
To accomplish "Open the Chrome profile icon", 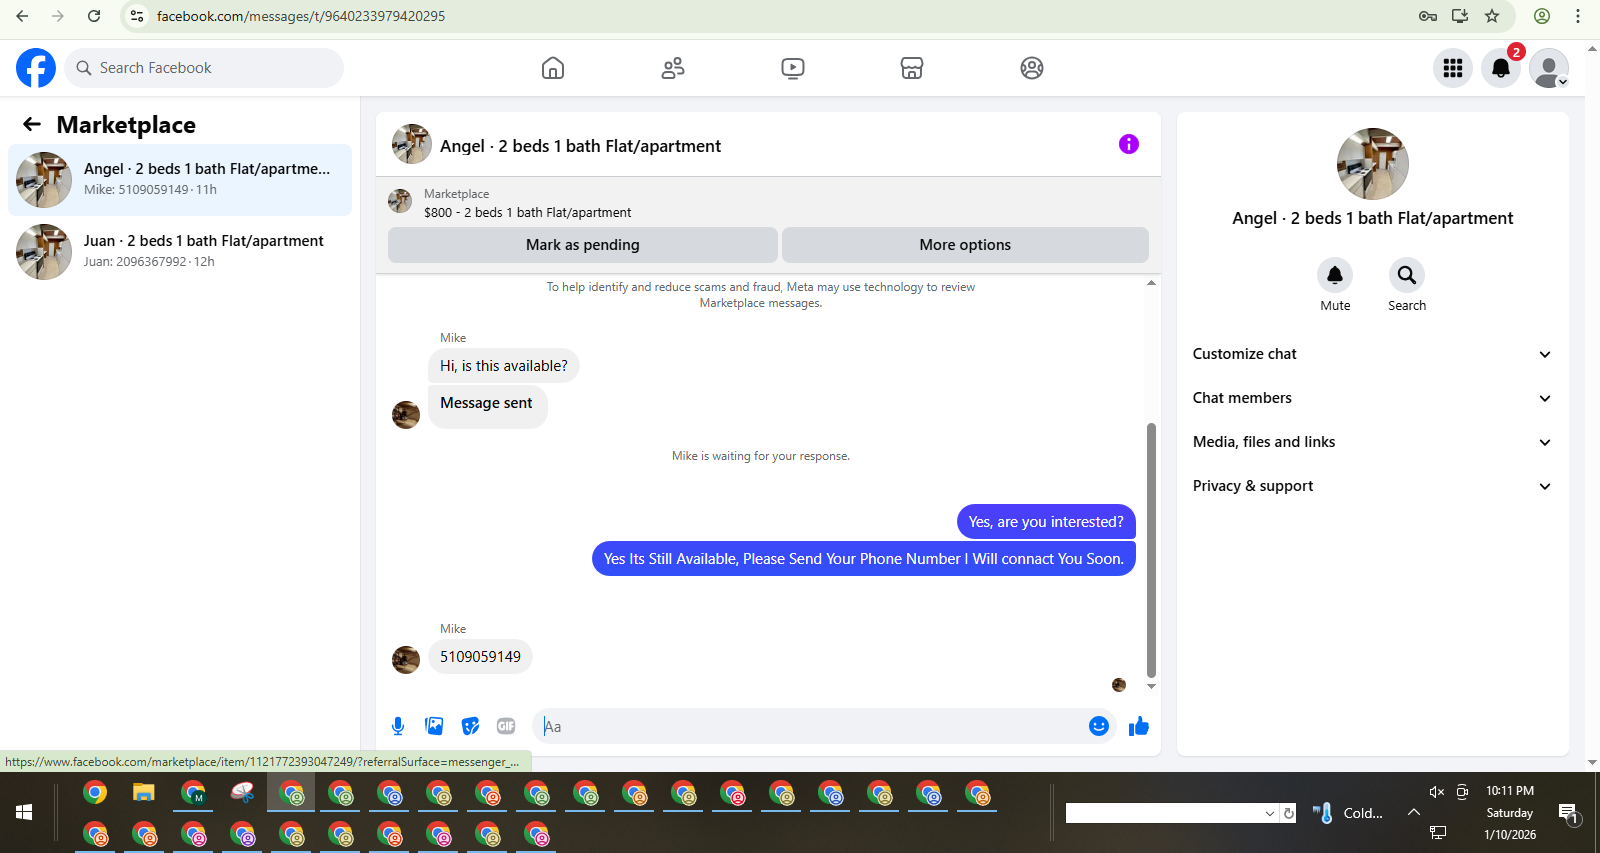I will tap(1542, 16).
